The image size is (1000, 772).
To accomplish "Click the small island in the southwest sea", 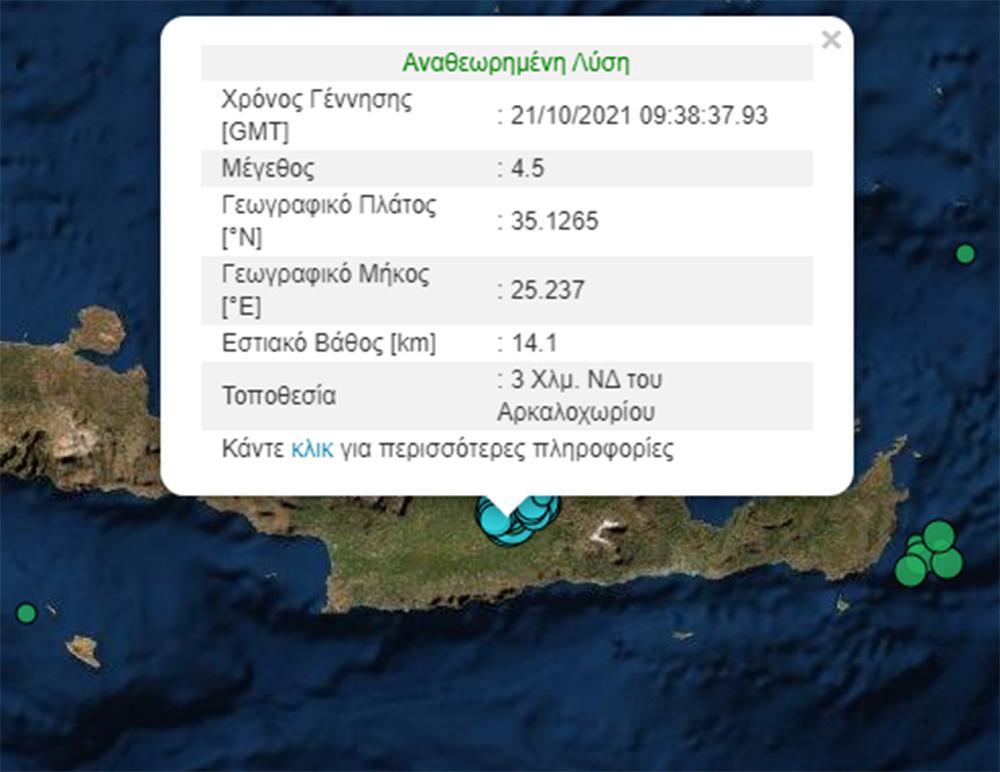I will [x=84, y=649].
